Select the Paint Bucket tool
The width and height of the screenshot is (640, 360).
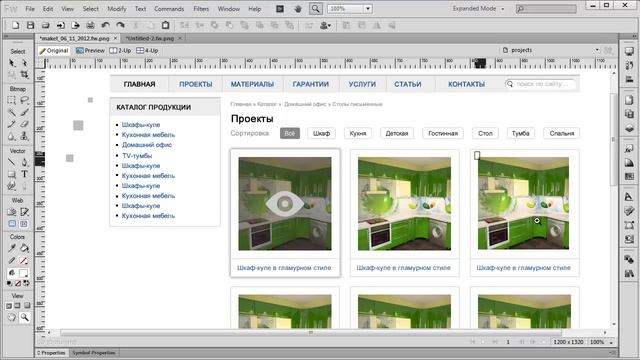[24, 248]
